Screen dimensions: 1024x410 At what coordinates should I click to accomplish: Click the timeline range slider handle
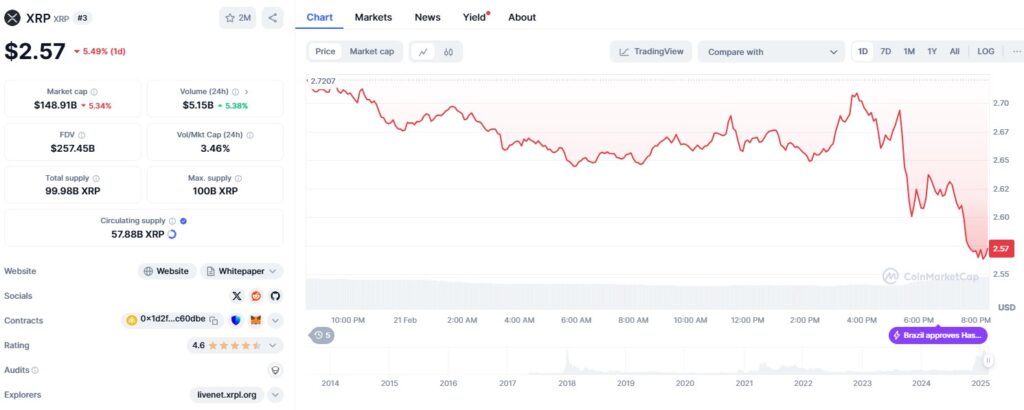pyautogui.click(x=988, y=361)
